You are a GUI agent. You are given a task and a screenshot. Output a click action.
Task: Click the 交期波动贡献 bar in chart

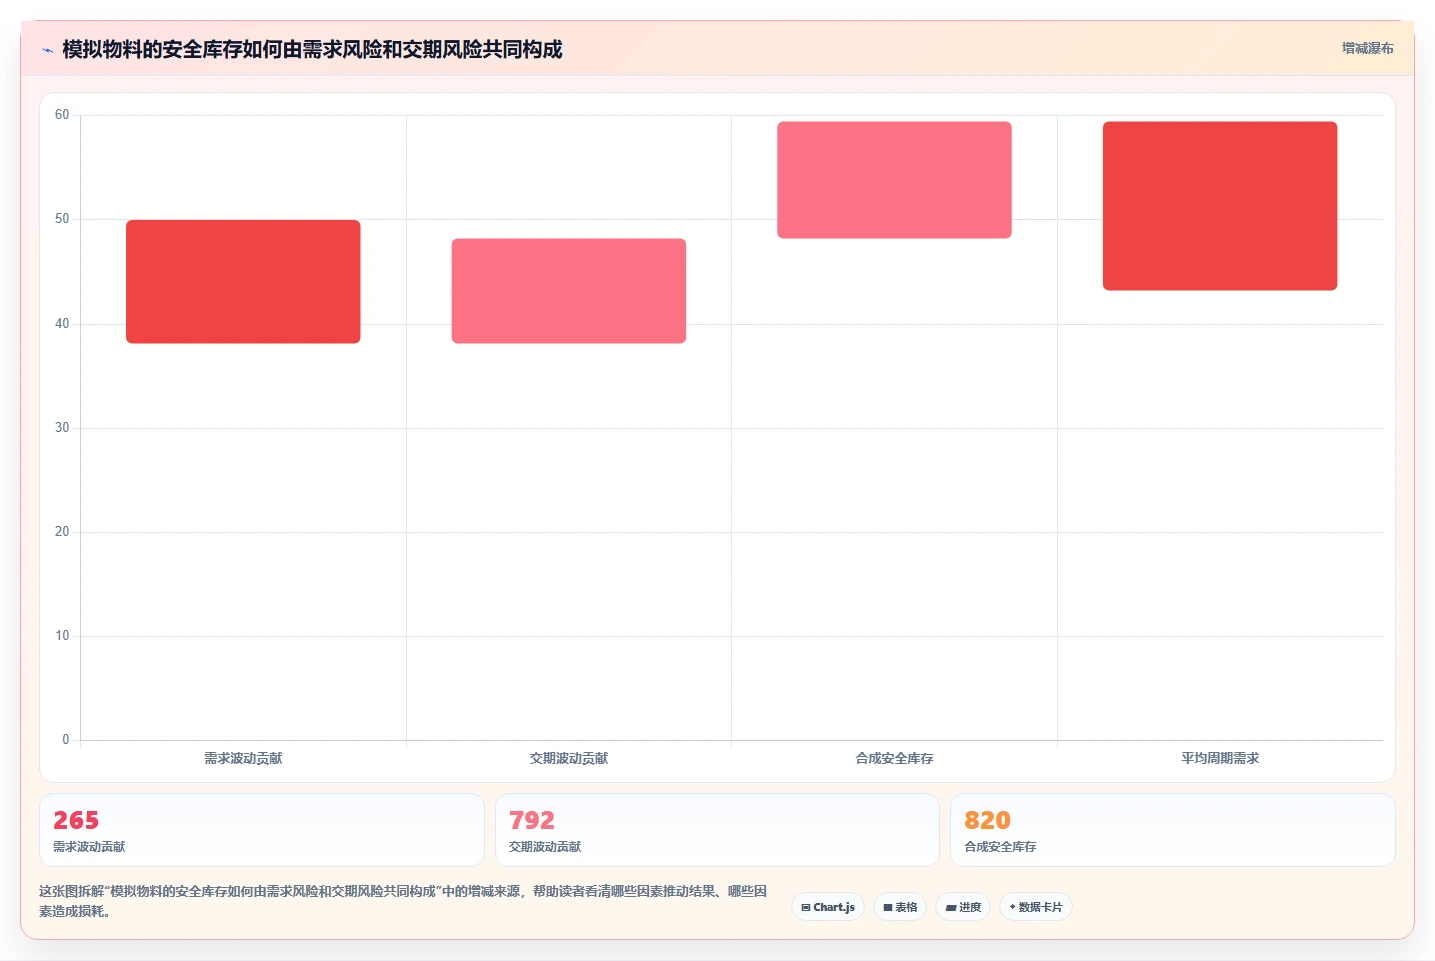click(x=569, y=291)
